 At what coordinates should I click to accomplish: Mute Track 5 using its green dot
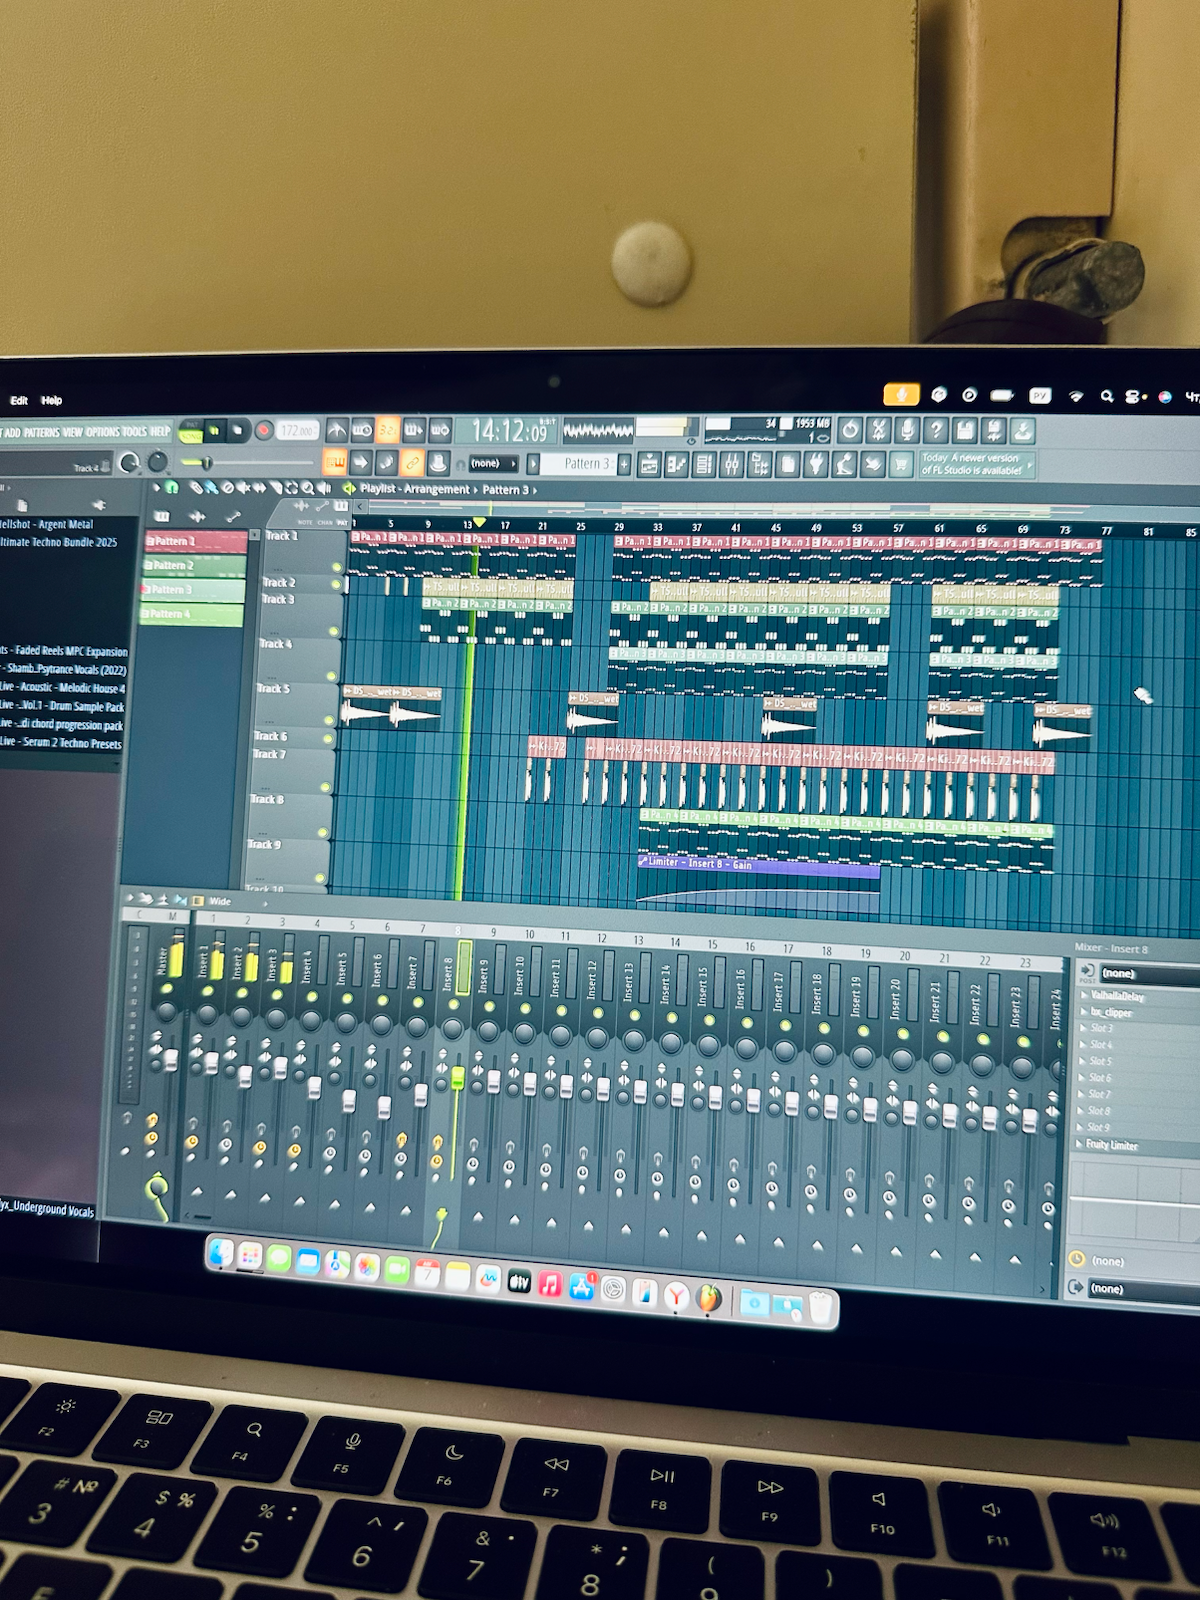click(x=329, y=720)
